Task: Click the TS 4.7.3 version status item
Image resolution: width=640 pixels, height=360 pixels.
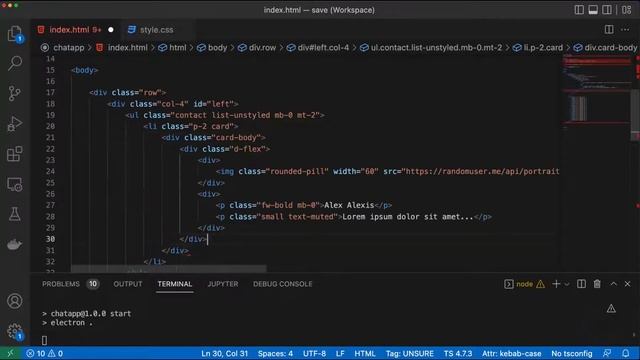Action: pos(458,353)
